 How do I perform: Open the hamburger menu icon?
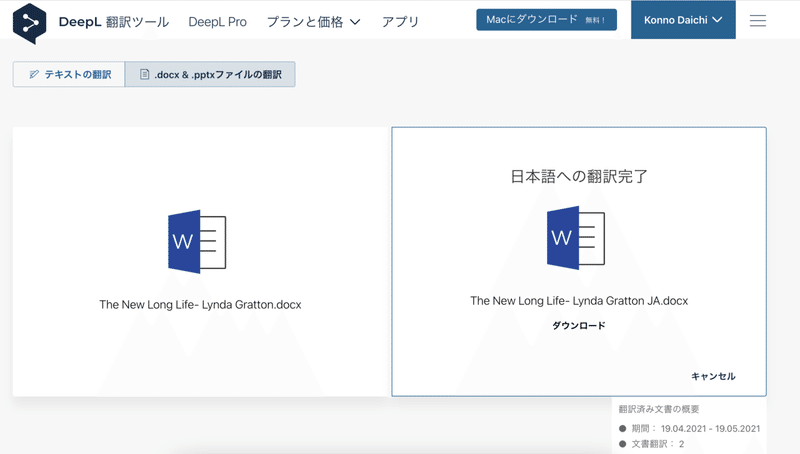point(758,20)
